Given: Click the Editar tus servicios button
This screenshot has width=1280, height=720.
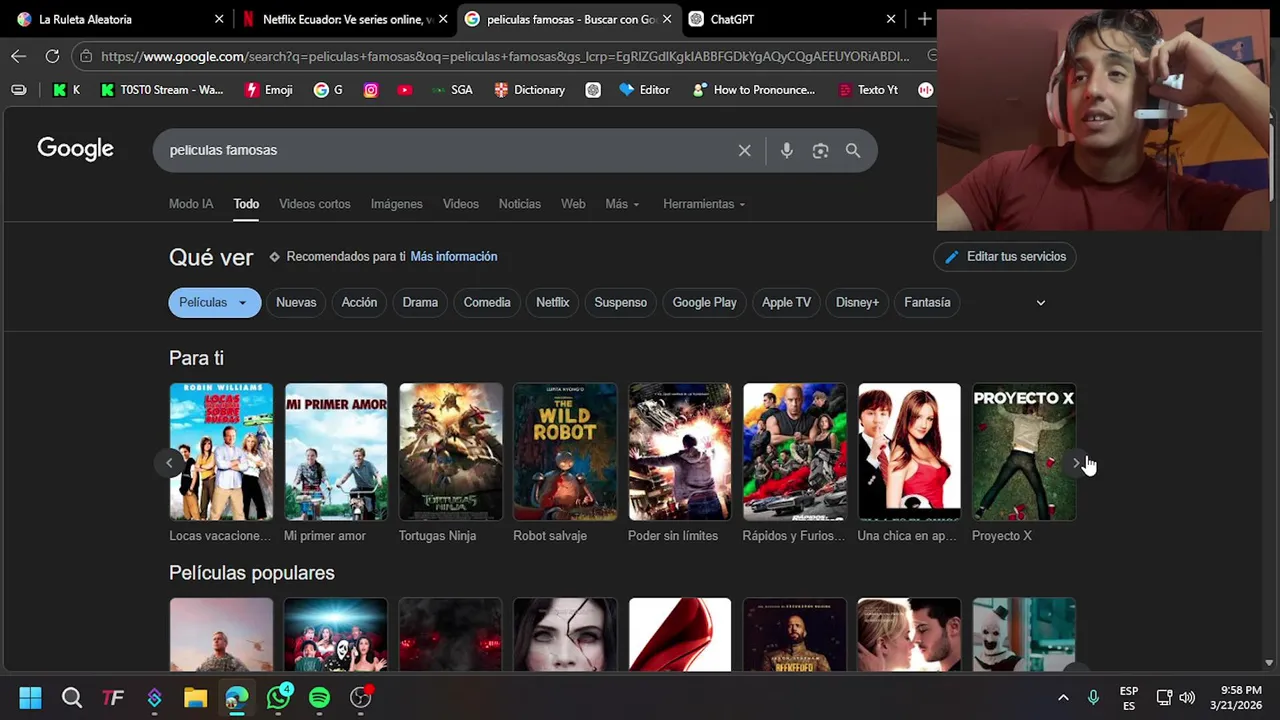Looking at the screenshot, I should click(1005, 257).
